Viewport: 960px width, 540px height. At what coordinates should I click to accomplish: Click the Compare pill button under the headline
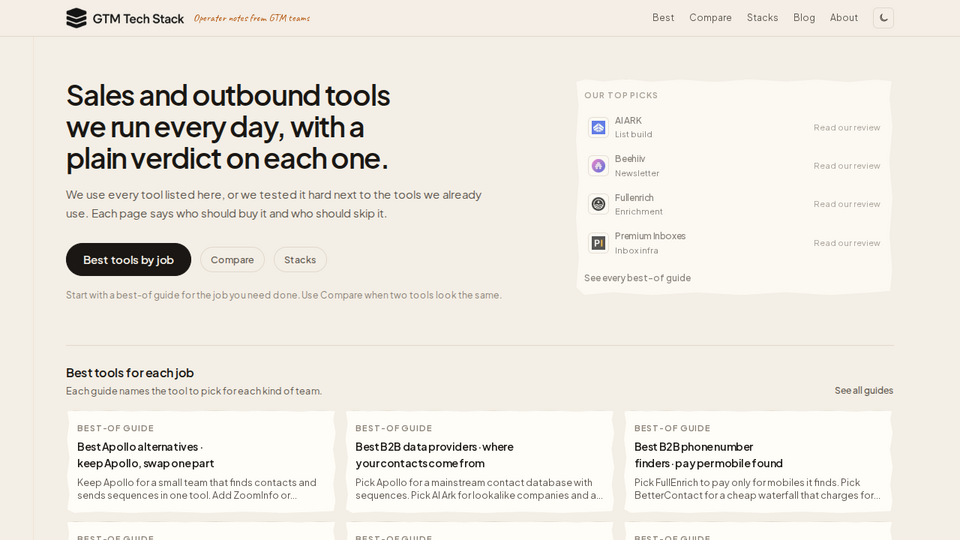pyautogui.click(x=232, y=260)
